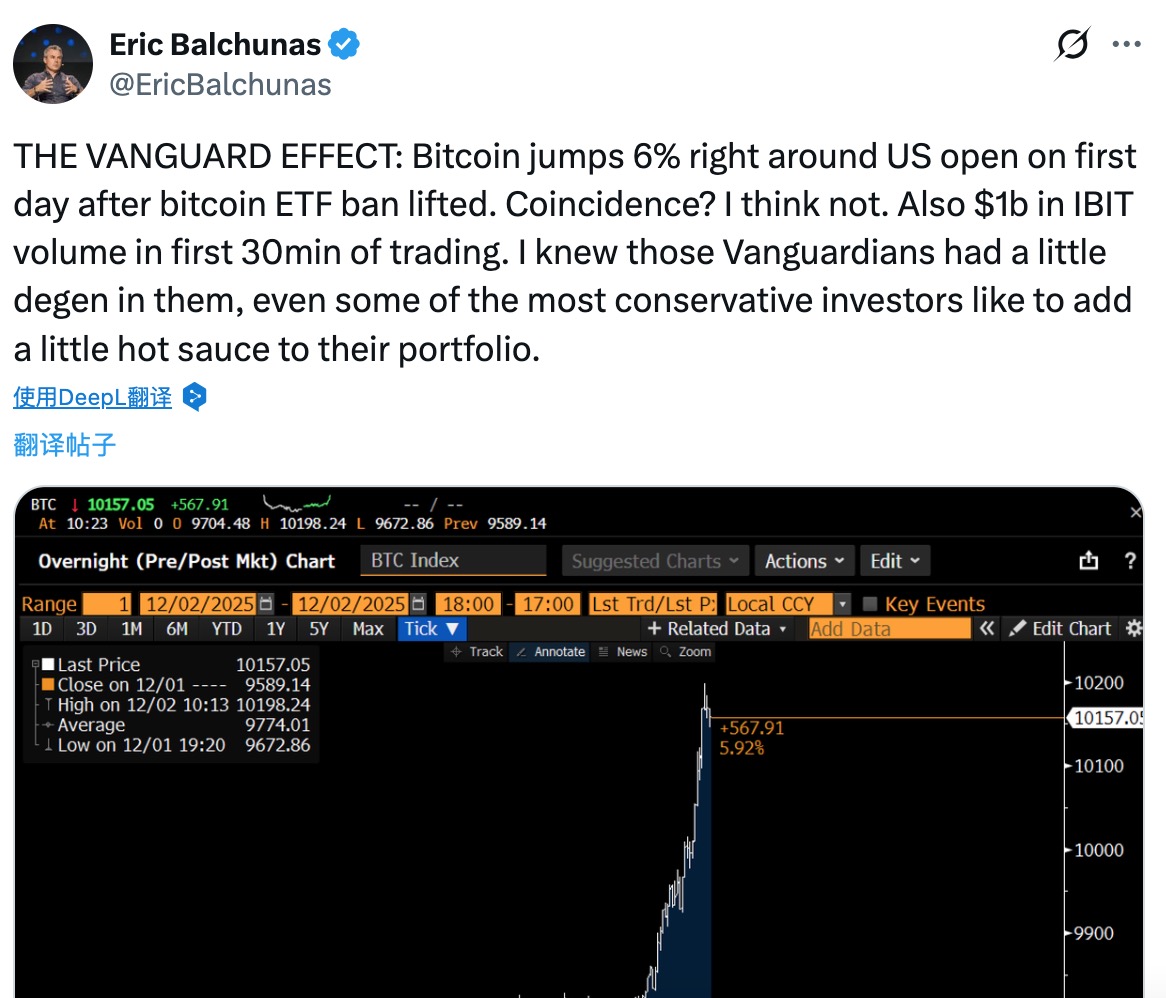The width and height of the screenshot is (1166, 998).
Task: Click the start date calendar icon
Action: pyautogui.click(x=266, y=604)
